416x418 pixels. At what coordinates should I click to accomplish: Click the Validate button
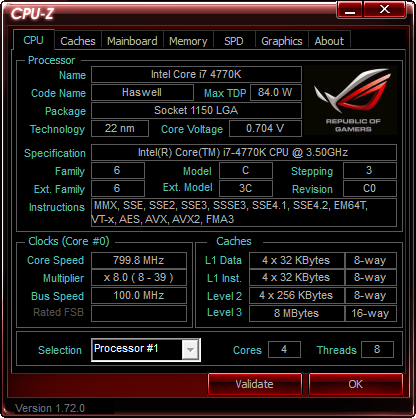[x=255, y=384]
